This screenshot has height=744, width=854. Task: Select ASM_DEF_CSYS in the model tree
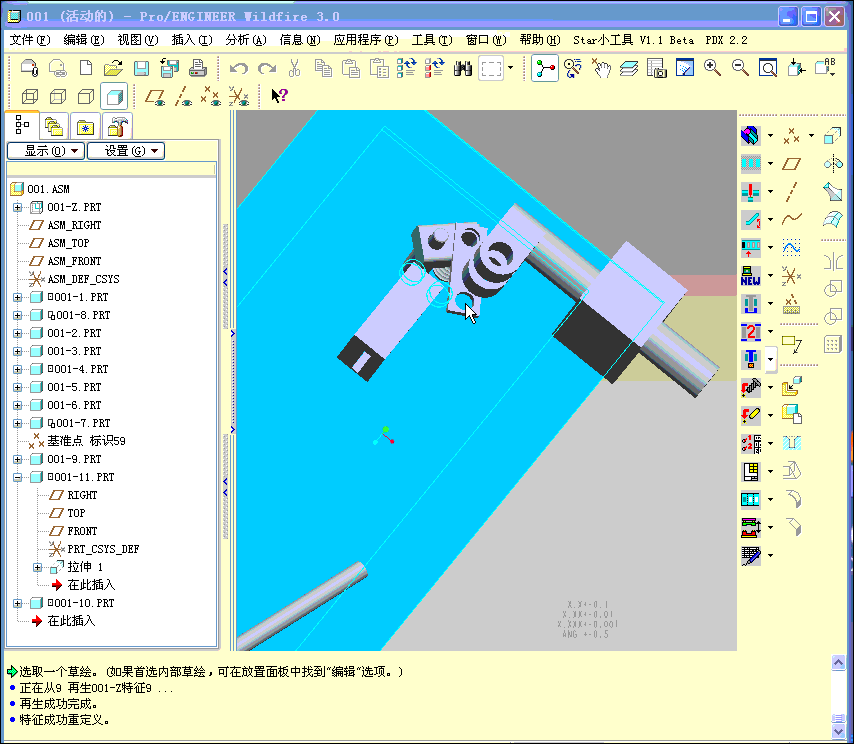[83, 279]
